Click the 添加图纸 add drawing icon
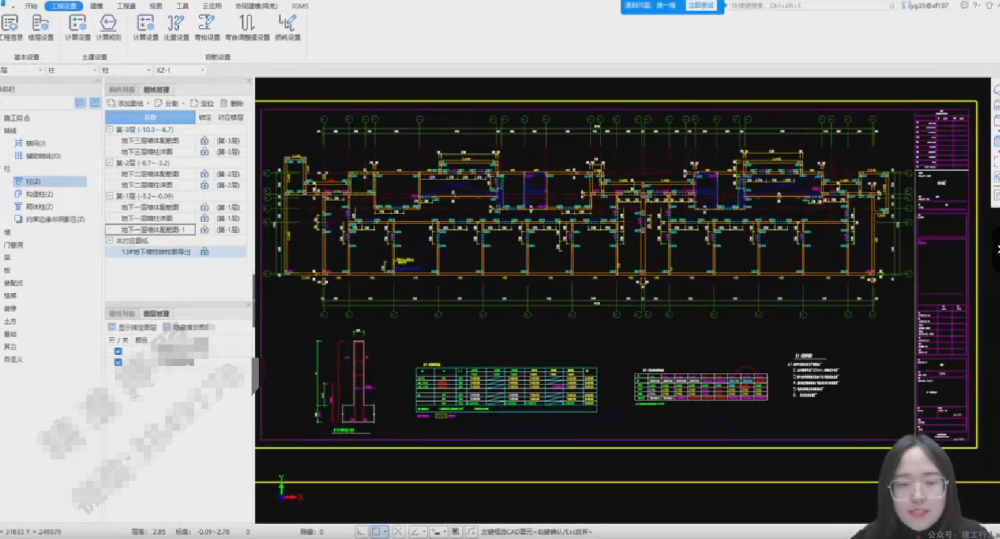 [112, 103]
